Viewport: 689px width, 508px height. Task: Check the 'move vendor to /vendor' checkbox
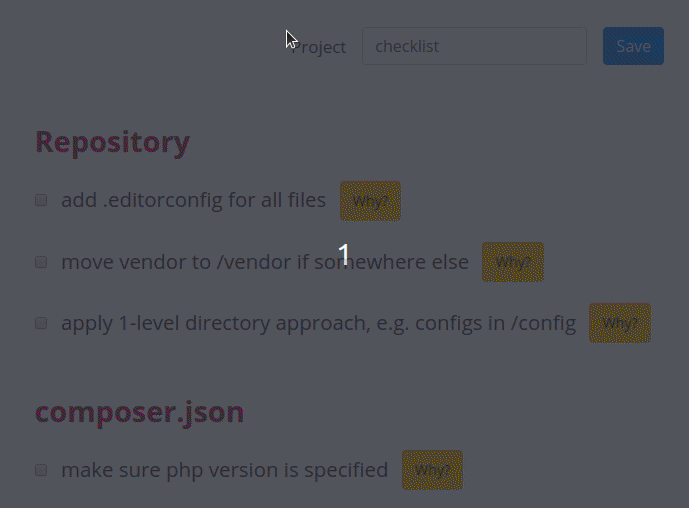pos(41,262)
